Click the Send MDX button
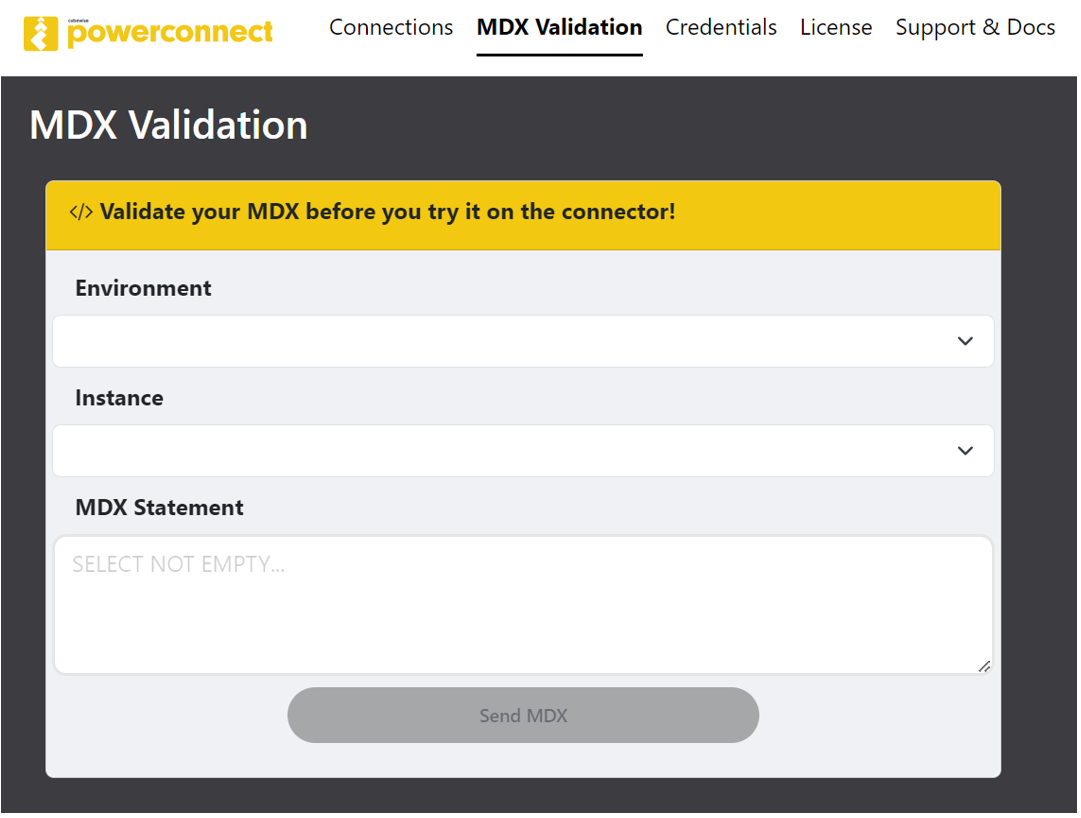The width and height of the screenshot is (1081, 818). 523,715
